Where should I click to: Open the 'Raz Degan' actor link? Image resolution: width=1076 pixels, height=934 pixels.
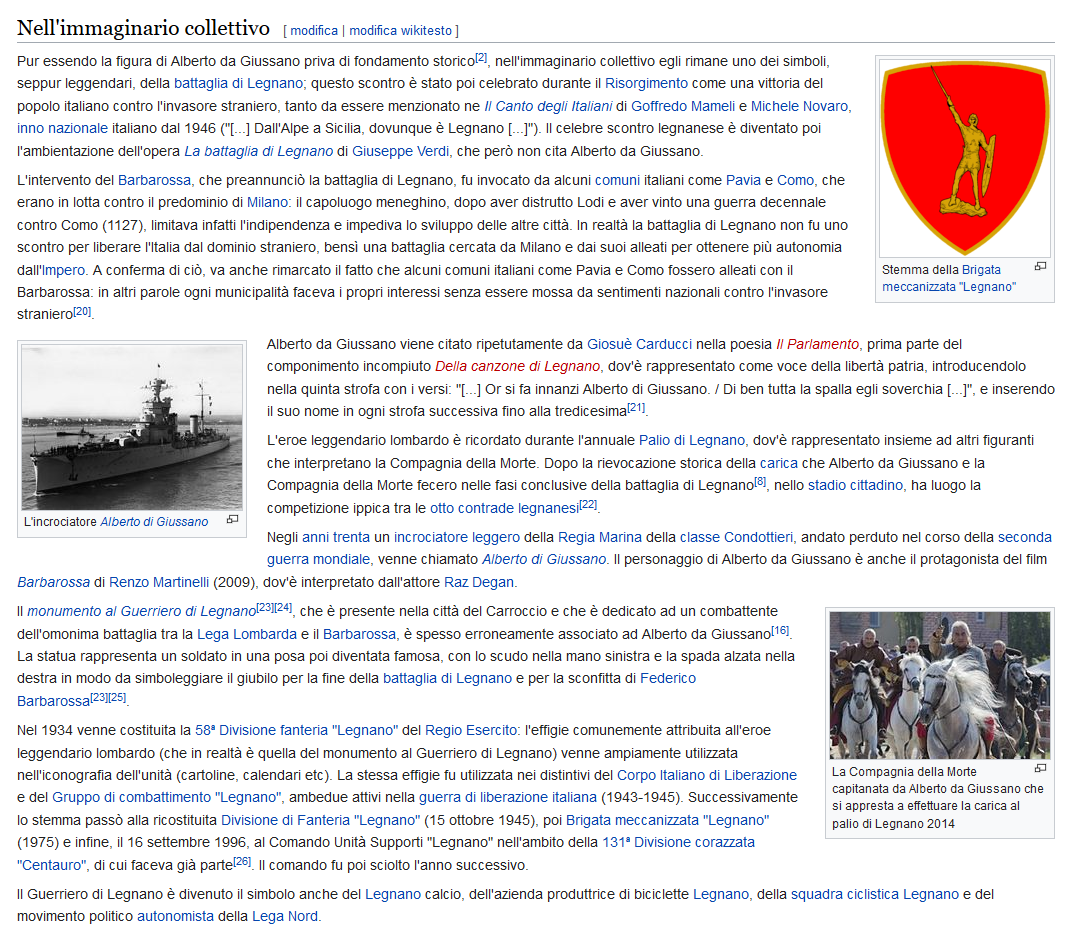coord(478,582)
